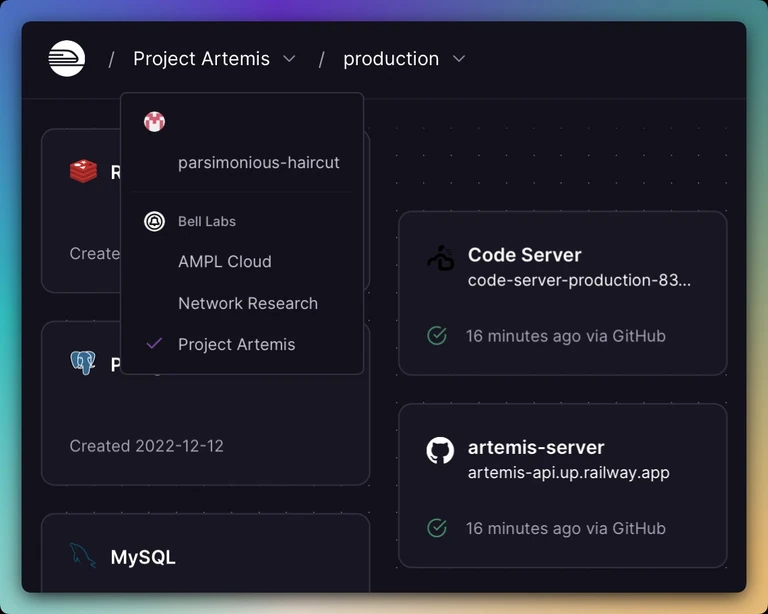Click the chevron next to production
This screenshot has height=614, width=768.
point(459,59)
